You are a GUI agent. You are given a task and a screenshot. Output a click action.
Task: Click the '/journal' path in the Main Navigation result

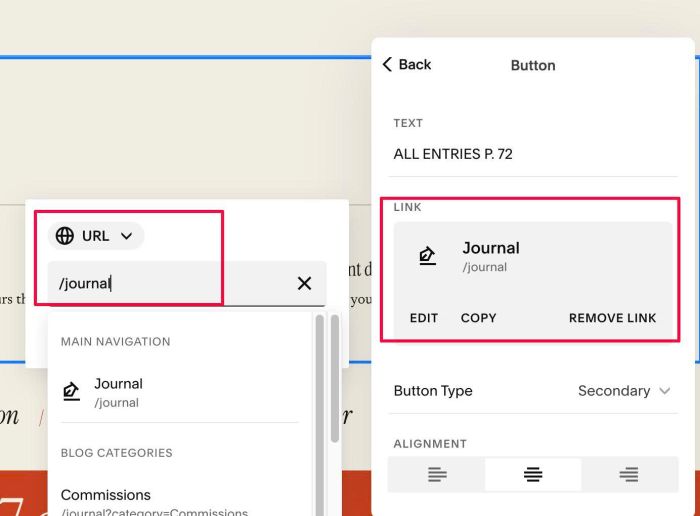117,403
